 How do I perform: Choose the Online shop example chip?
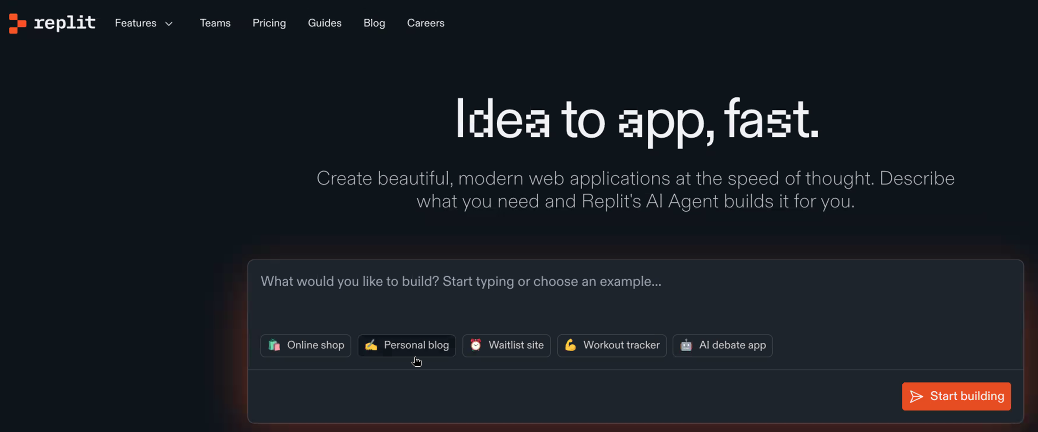tap(306, 345)
